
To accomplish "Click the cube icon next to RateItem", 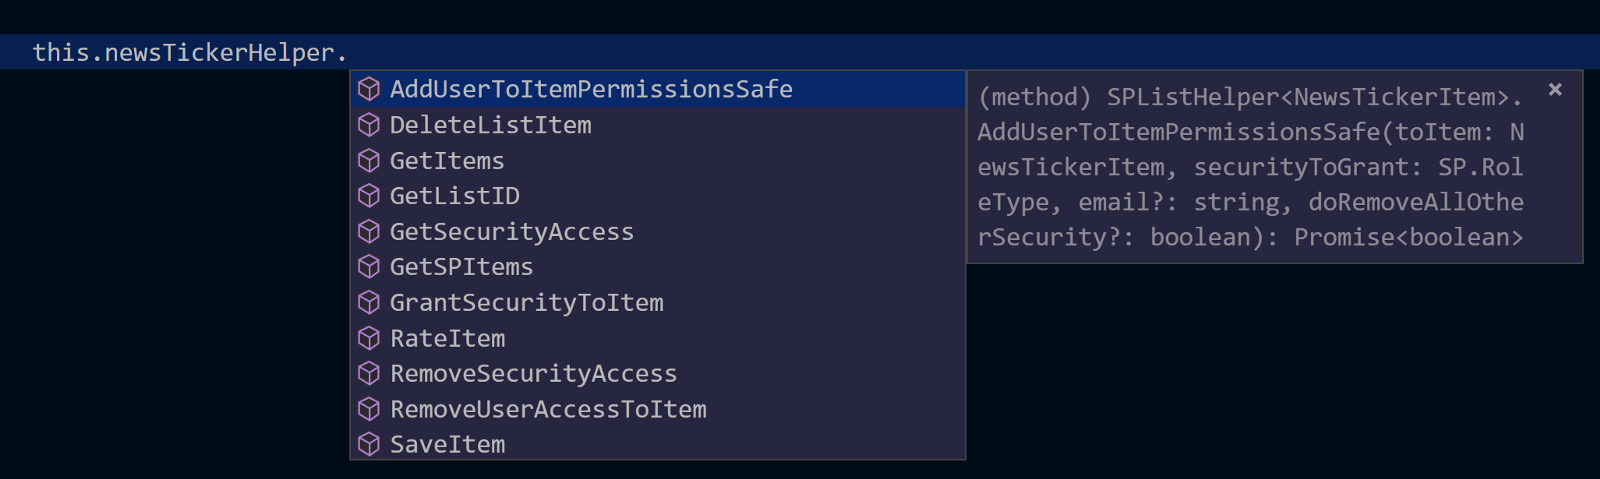I will click(369, 338).
